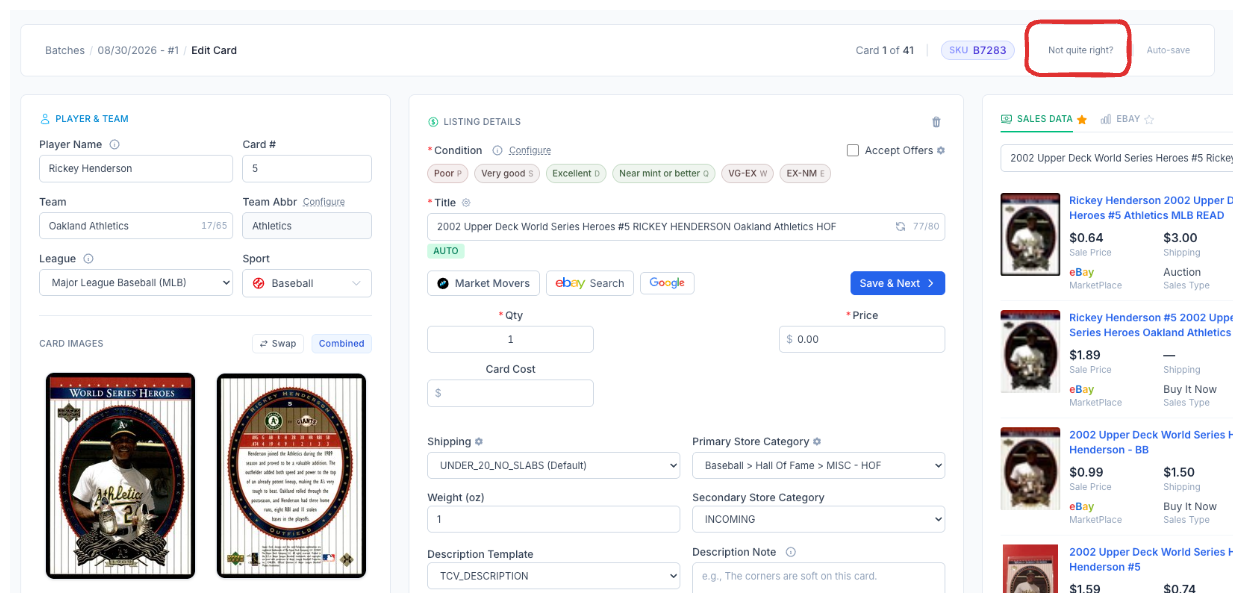This screenshot has height=603, width=1243.
Task: Click Configure next to Condition
Action: [530, 150]
